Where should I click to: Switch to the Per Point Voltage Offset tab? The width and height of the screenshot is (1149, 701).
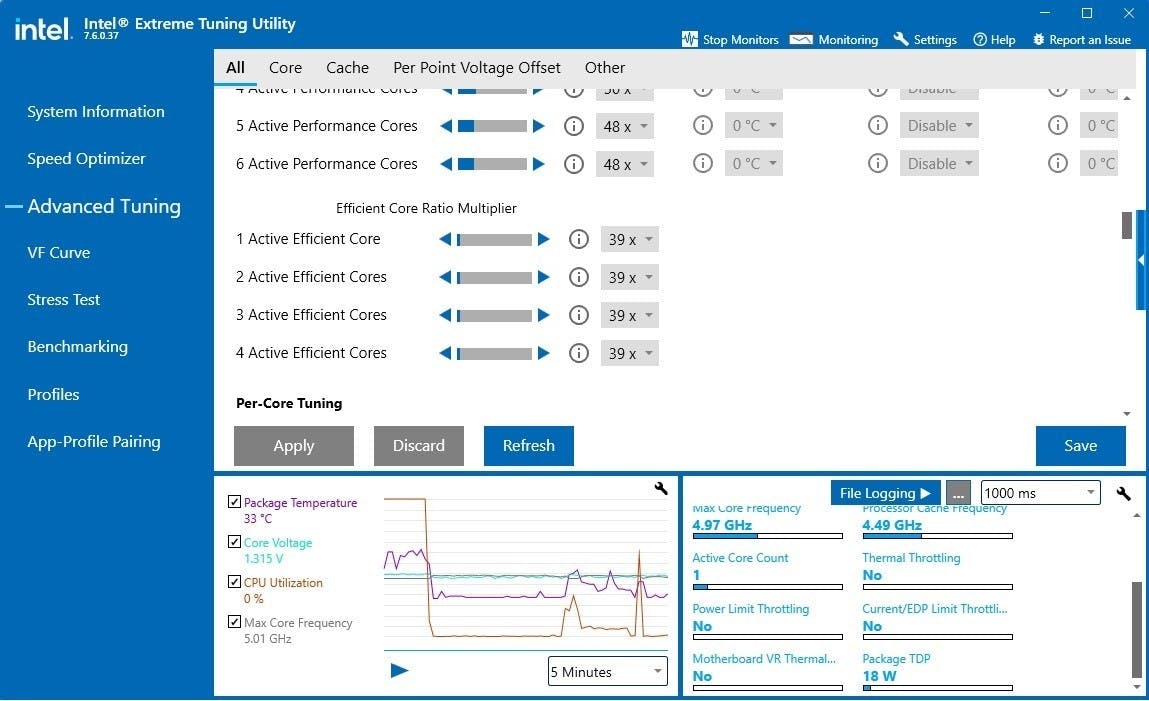(476, 68)
